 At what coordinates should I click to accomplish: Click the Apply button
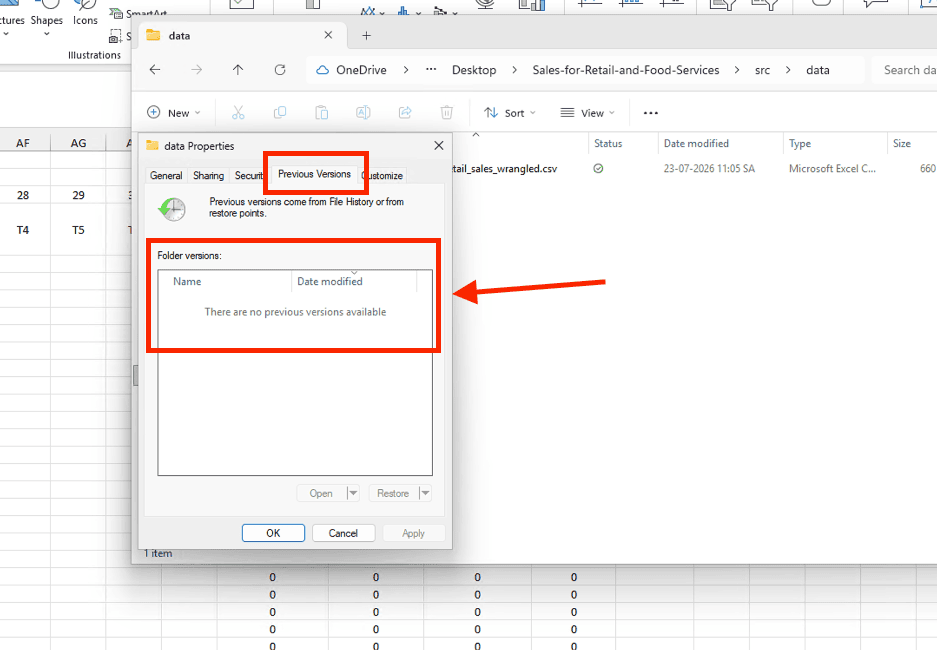[x=414, y=533]
